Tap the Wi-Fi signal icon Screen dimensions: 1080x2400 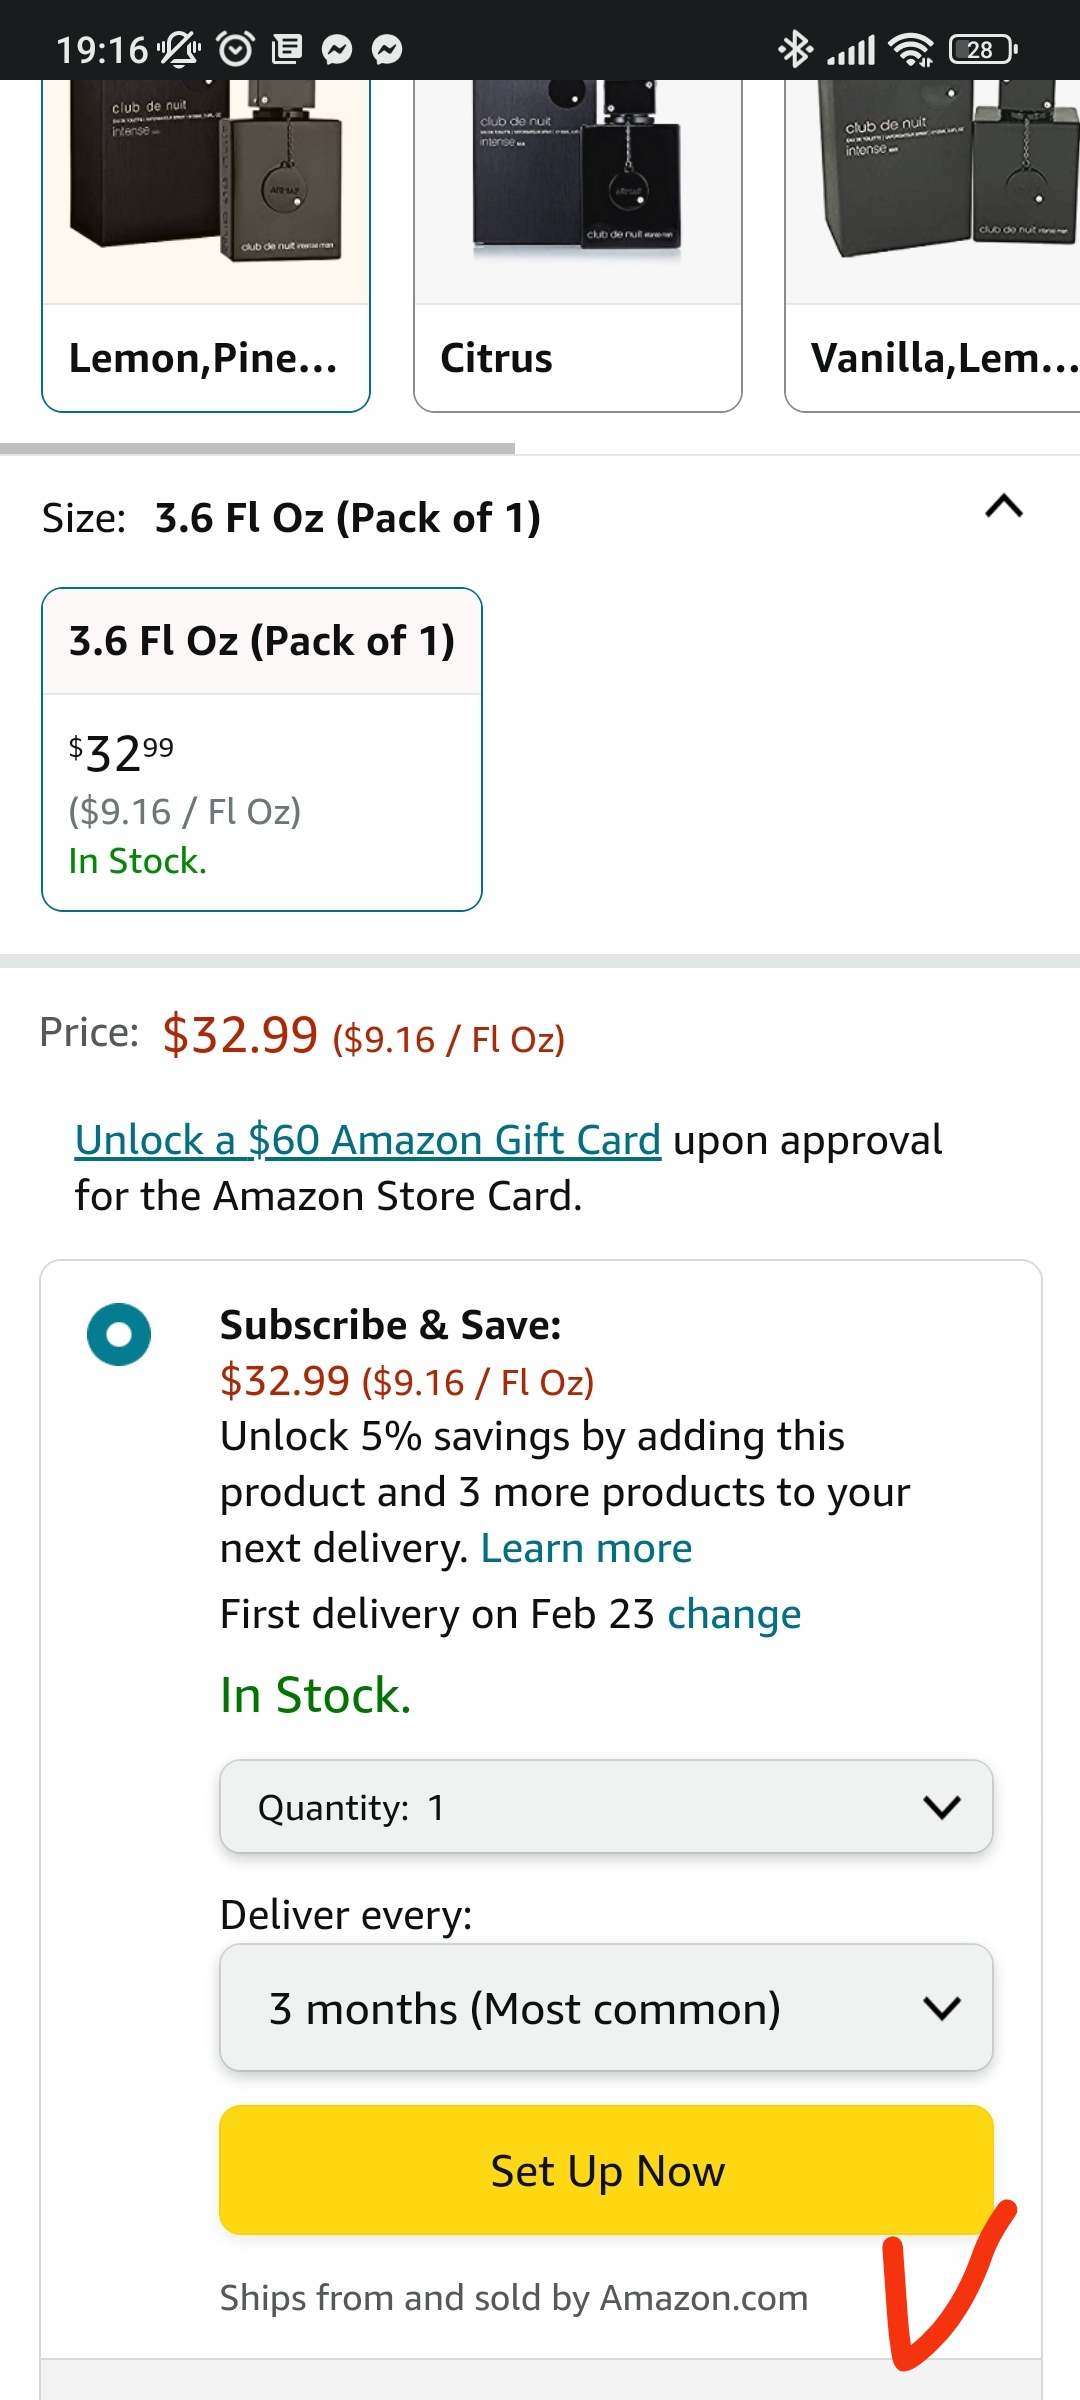911,49
